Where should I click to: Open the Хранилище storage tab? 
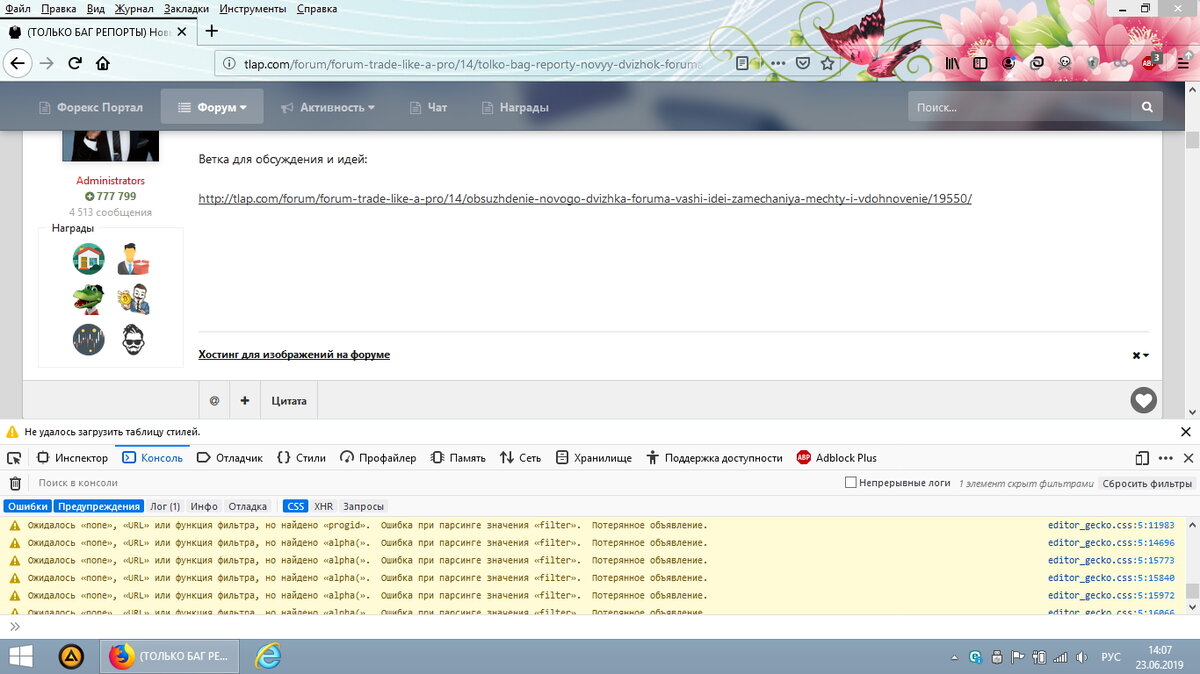pyautogui.click(x=593, y=458)
